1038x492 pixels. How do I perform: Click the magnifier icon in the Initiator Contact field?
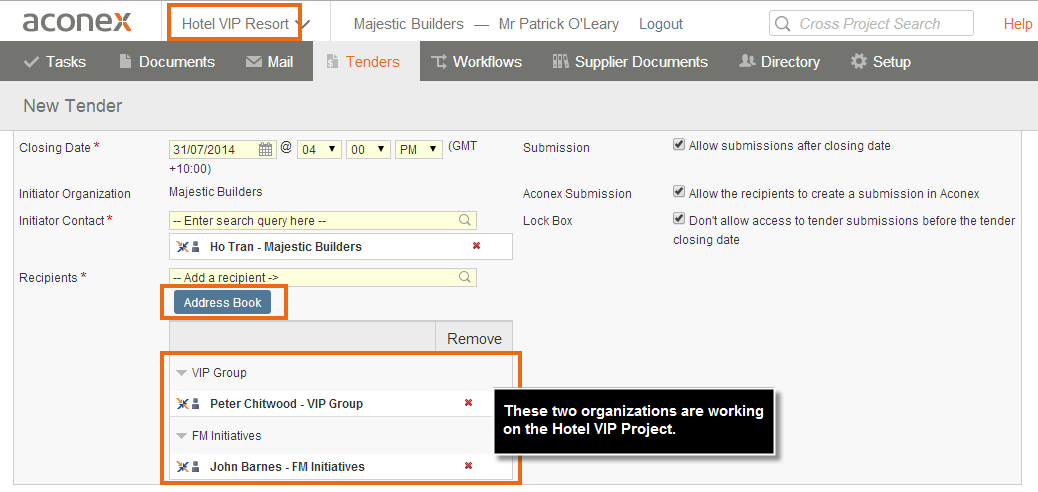click(465, 220)
